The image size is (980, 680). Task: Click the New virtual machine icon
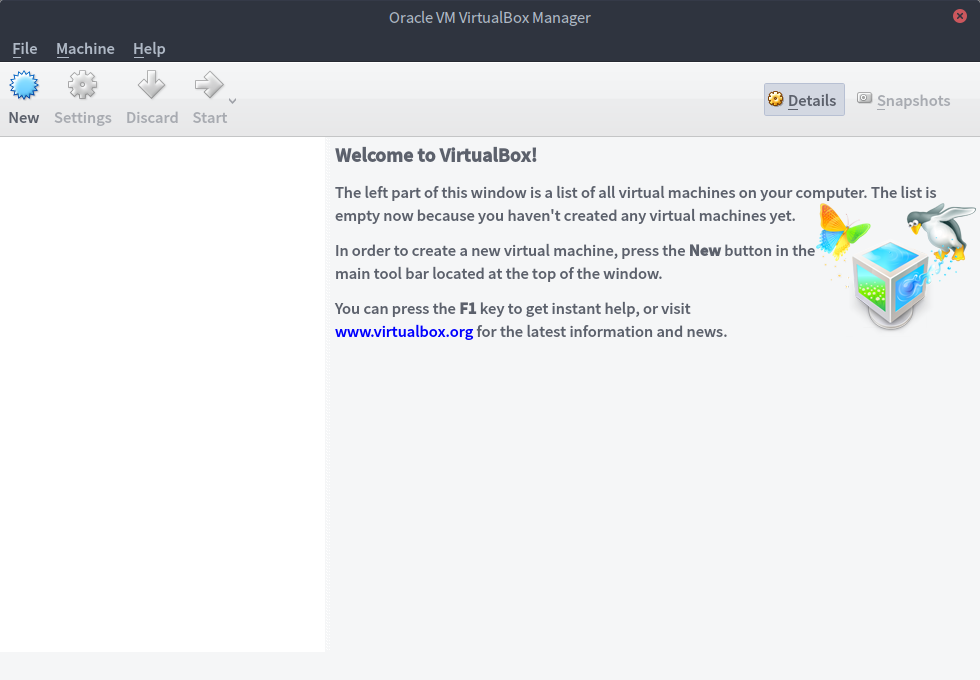[24, 85]
